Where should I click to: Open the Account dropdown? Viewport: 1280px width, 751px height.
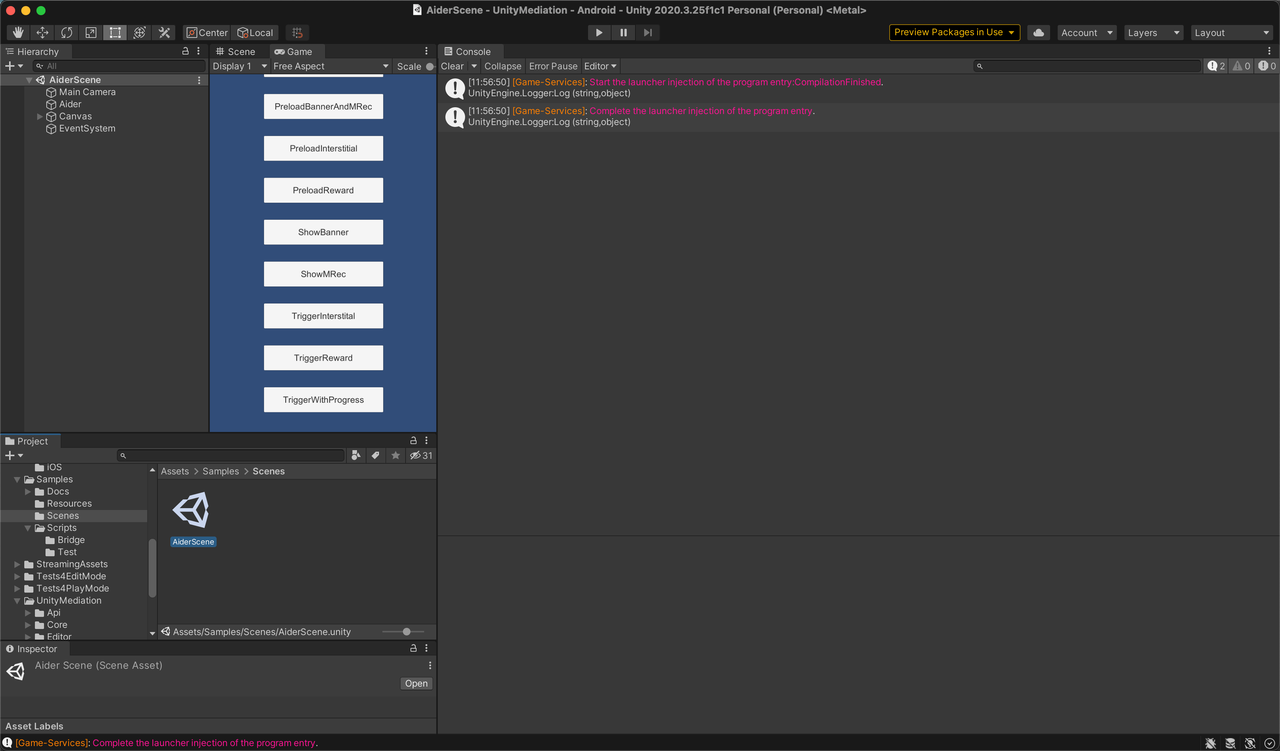[x=1087, y=33]
